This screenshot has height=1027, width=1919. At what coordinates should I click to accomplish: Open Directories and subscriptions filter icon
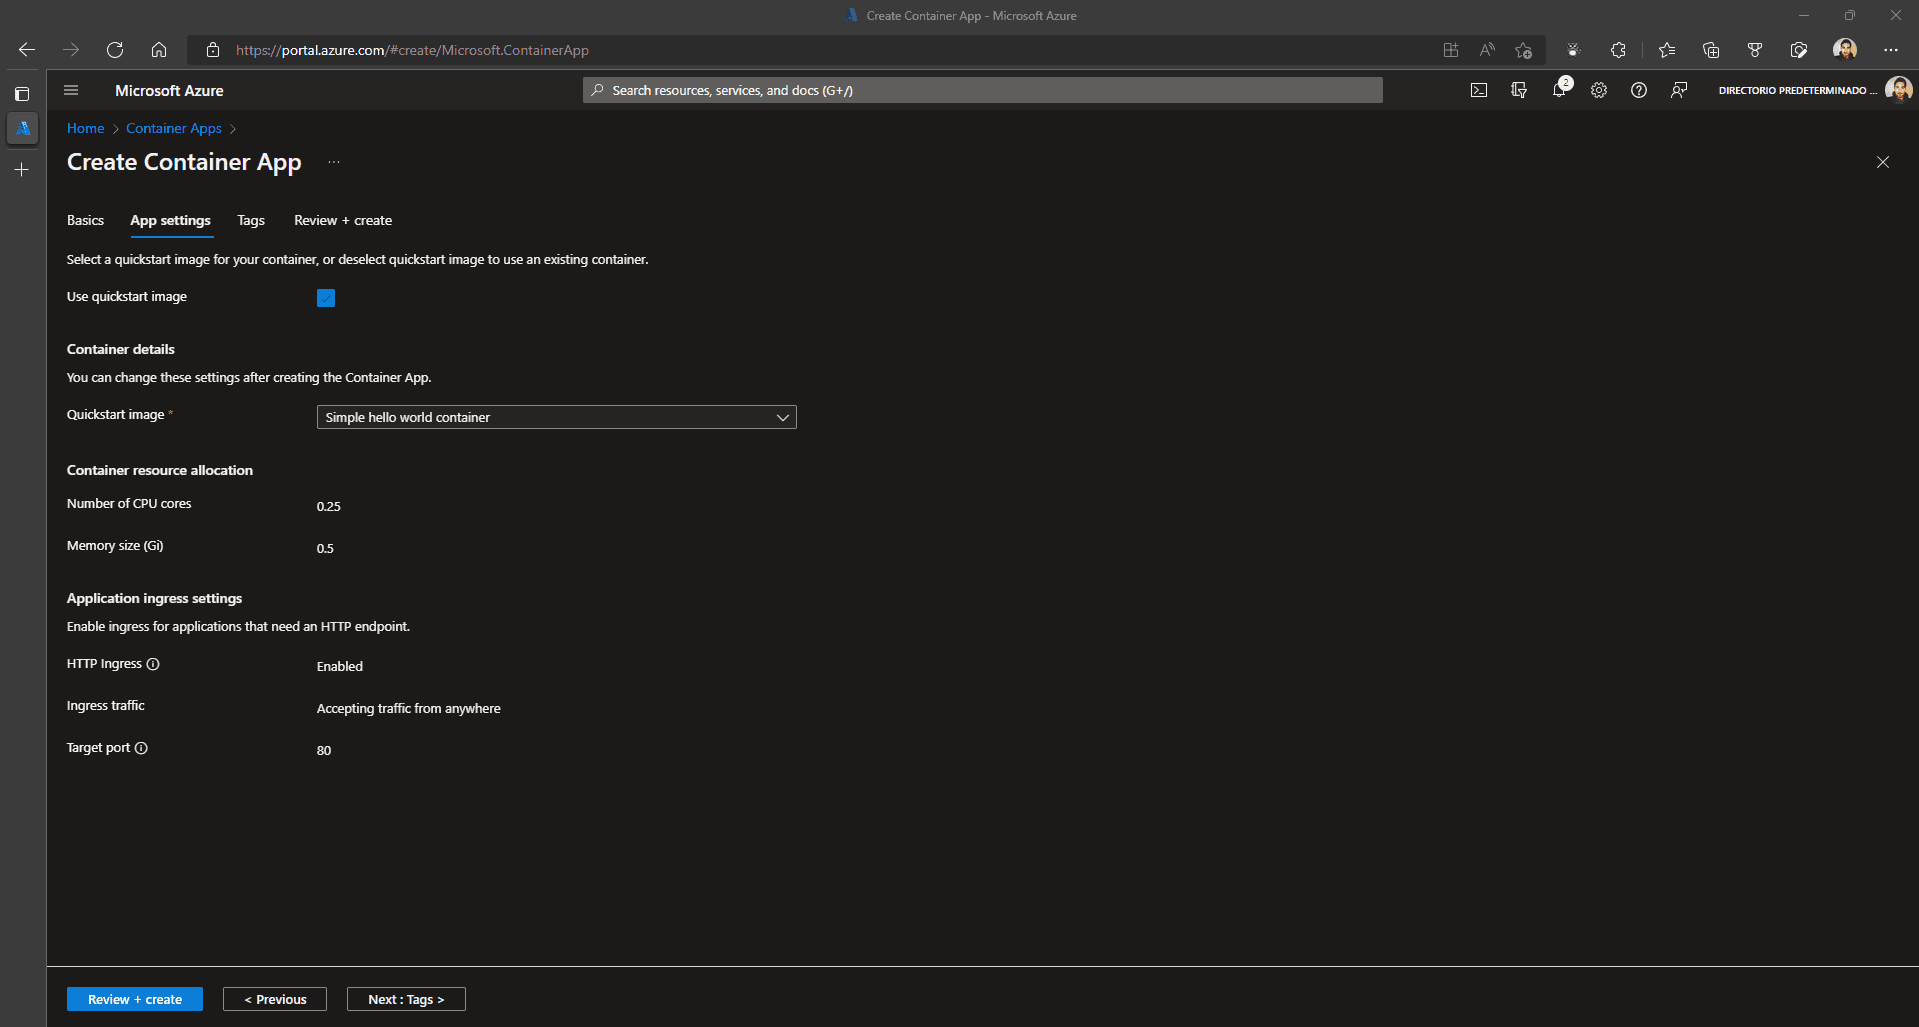point(1519,90)
